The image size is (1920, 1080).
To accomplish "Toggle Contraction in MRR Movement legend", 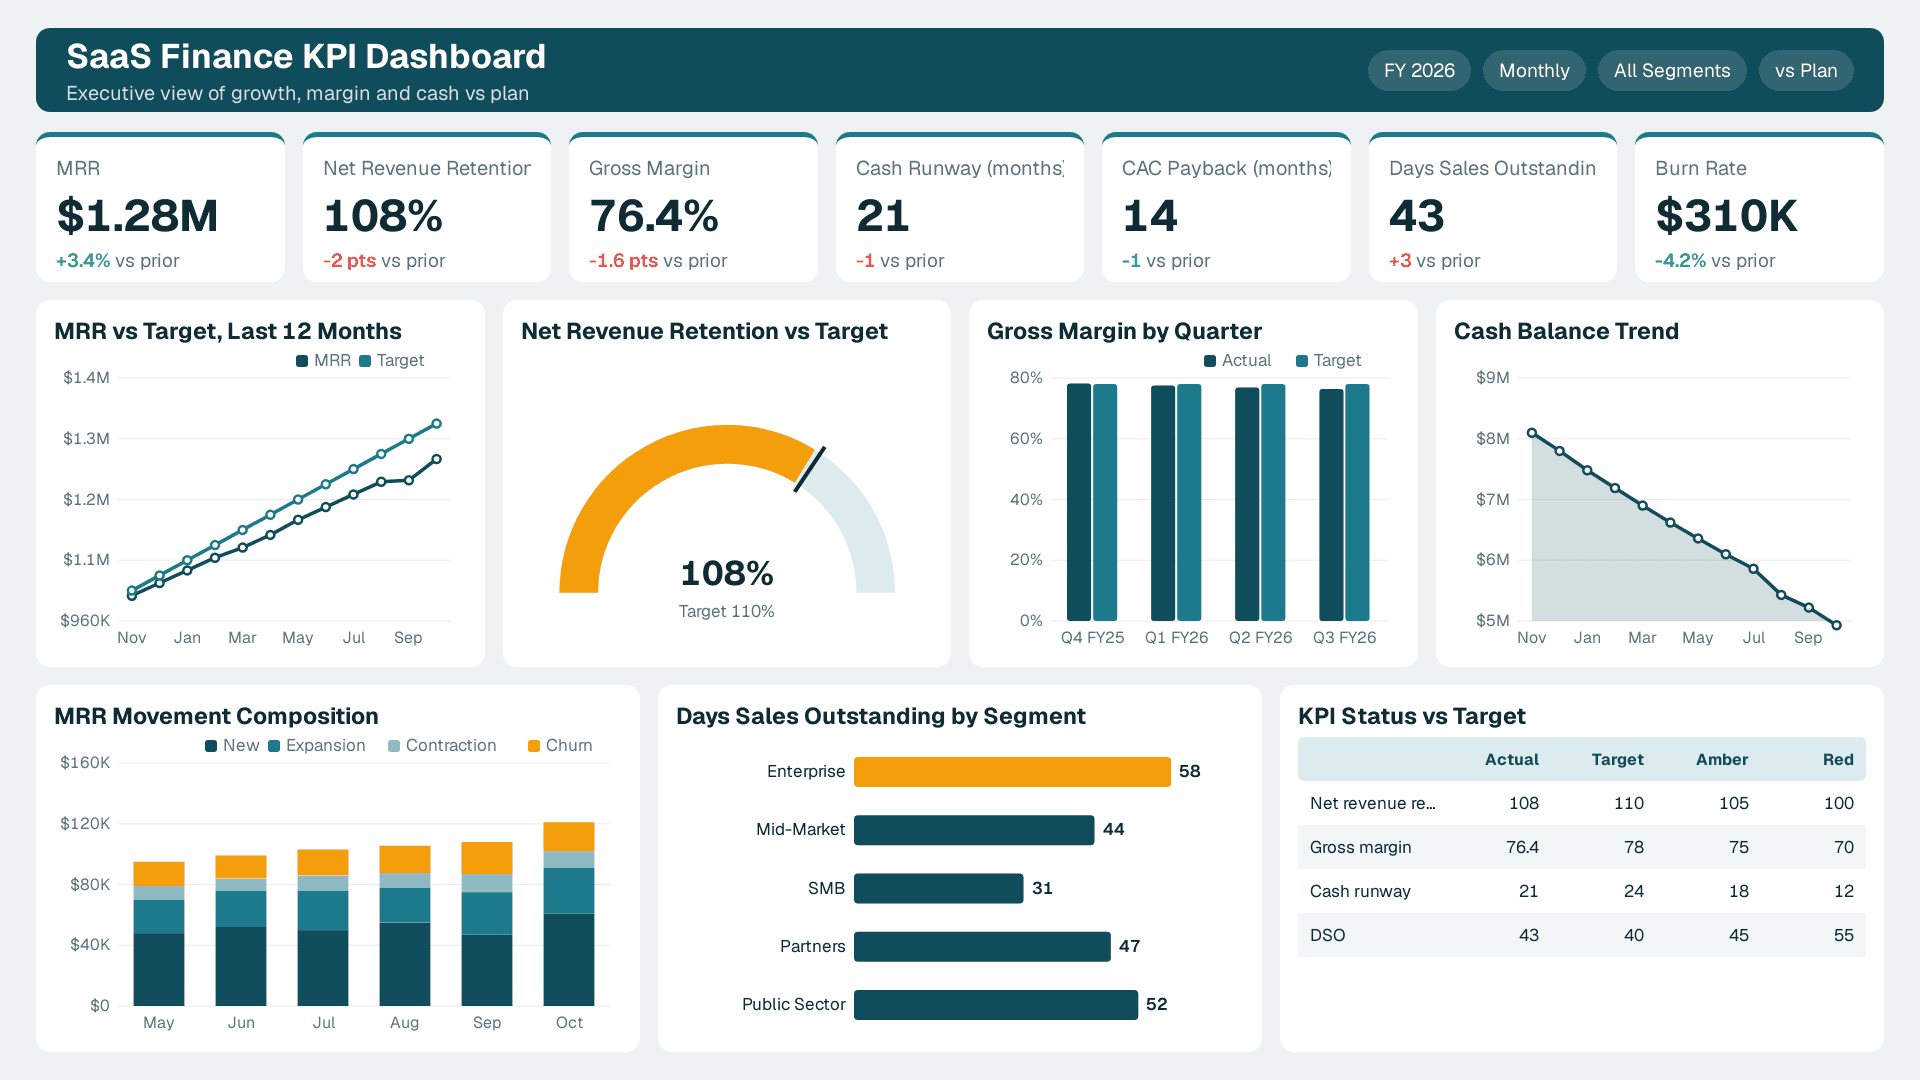I will (x=442, y=746).
